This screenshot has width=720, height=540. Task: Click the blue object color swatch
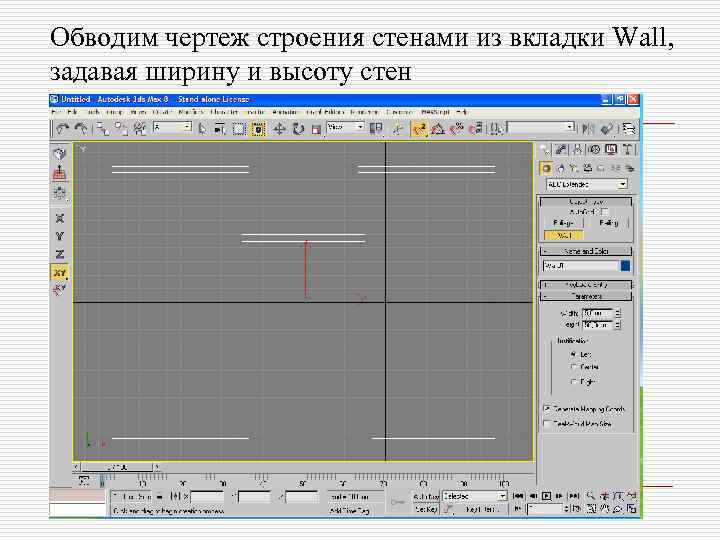625,266
